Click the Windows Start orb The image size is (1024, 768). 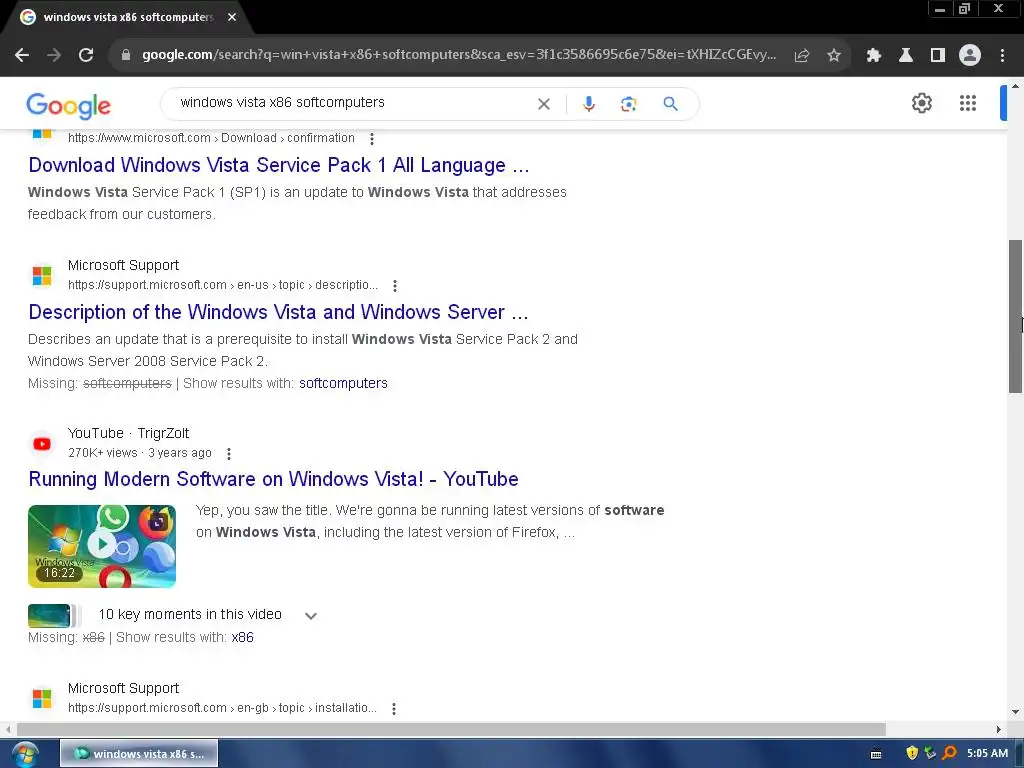pyautogui.click(x=24, y=754)
